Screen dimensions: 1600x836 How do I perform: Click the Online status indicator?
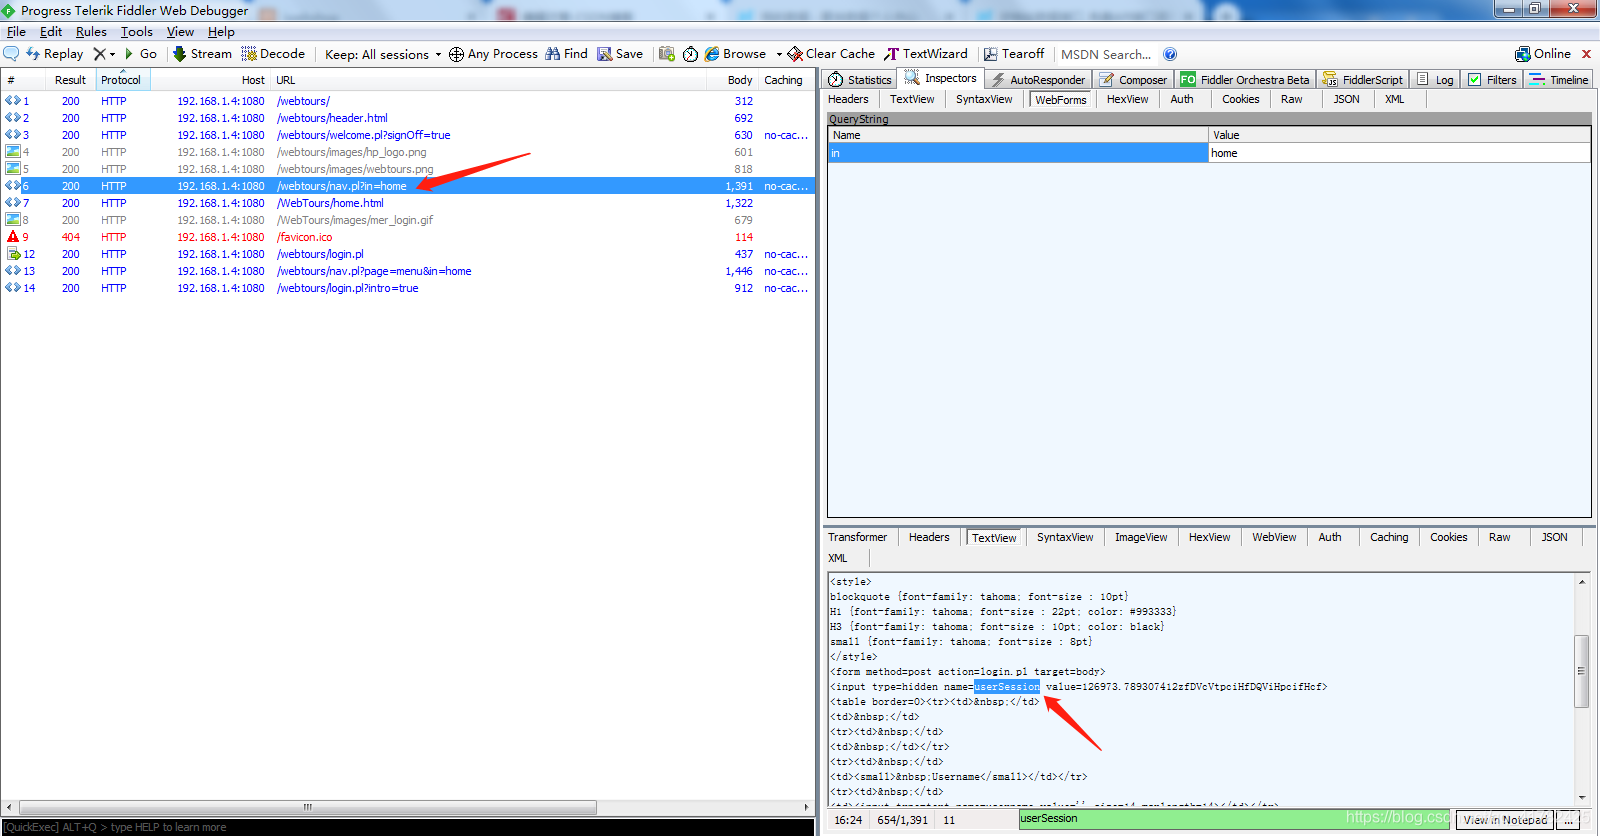(x=1543, y=54)
